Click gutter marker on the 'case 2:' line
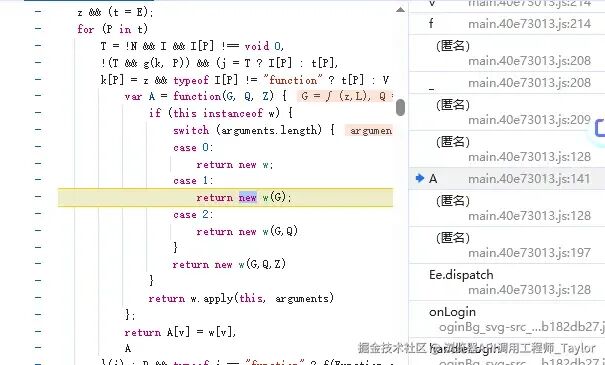 point(38,213)
